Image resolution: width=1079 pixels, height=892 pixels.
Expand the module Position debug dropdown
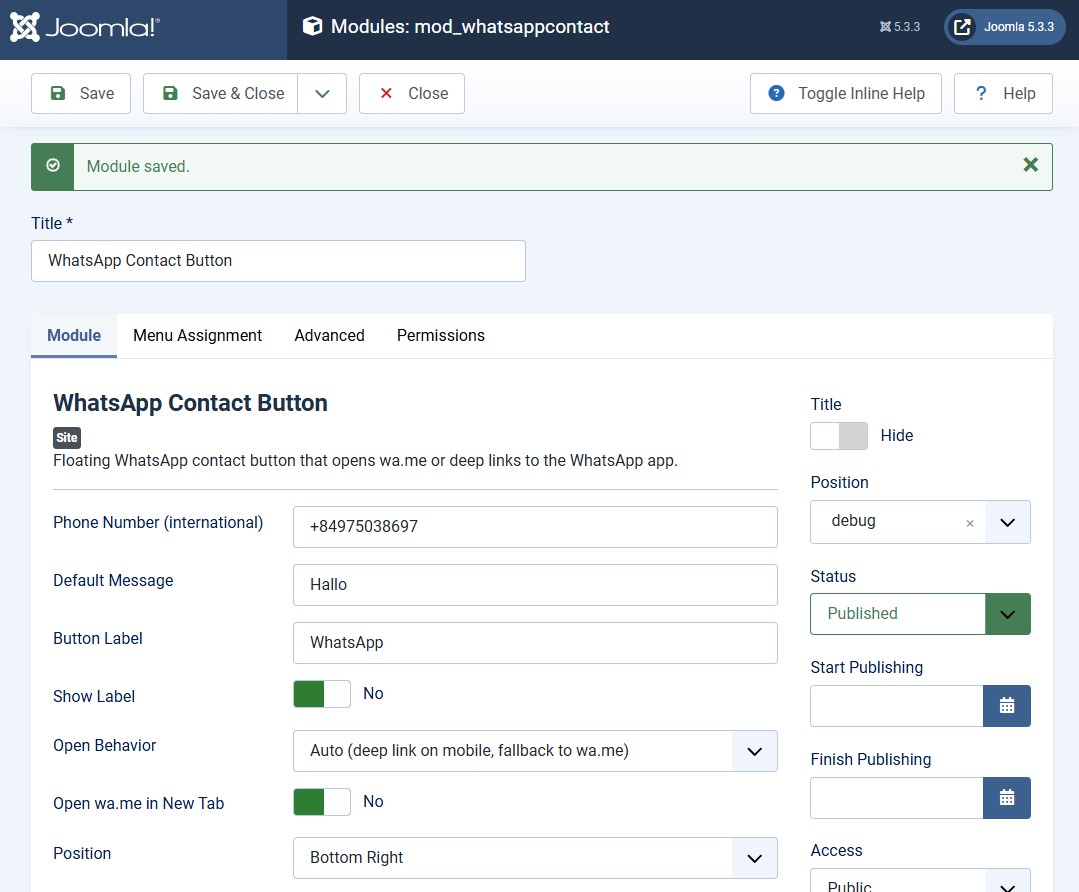click(1007, 522)
